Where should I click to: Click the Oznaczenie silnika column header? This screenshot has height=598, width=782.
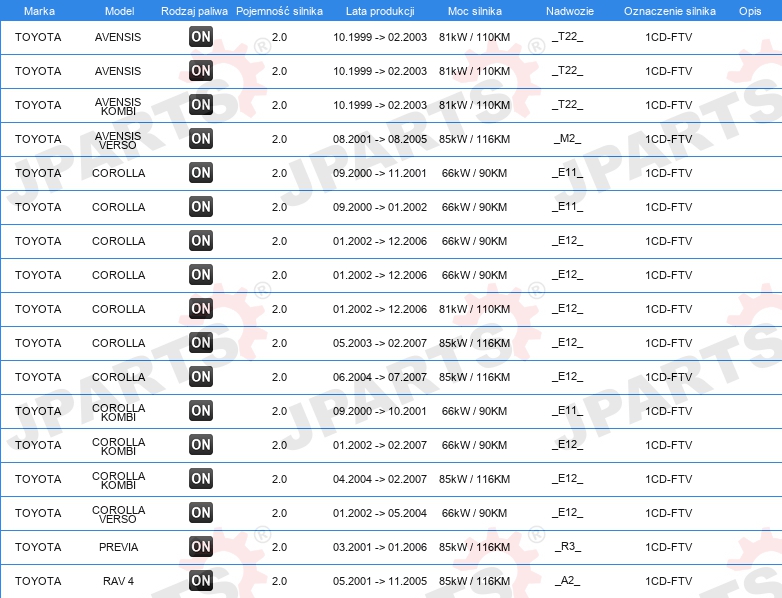[670, 11]
